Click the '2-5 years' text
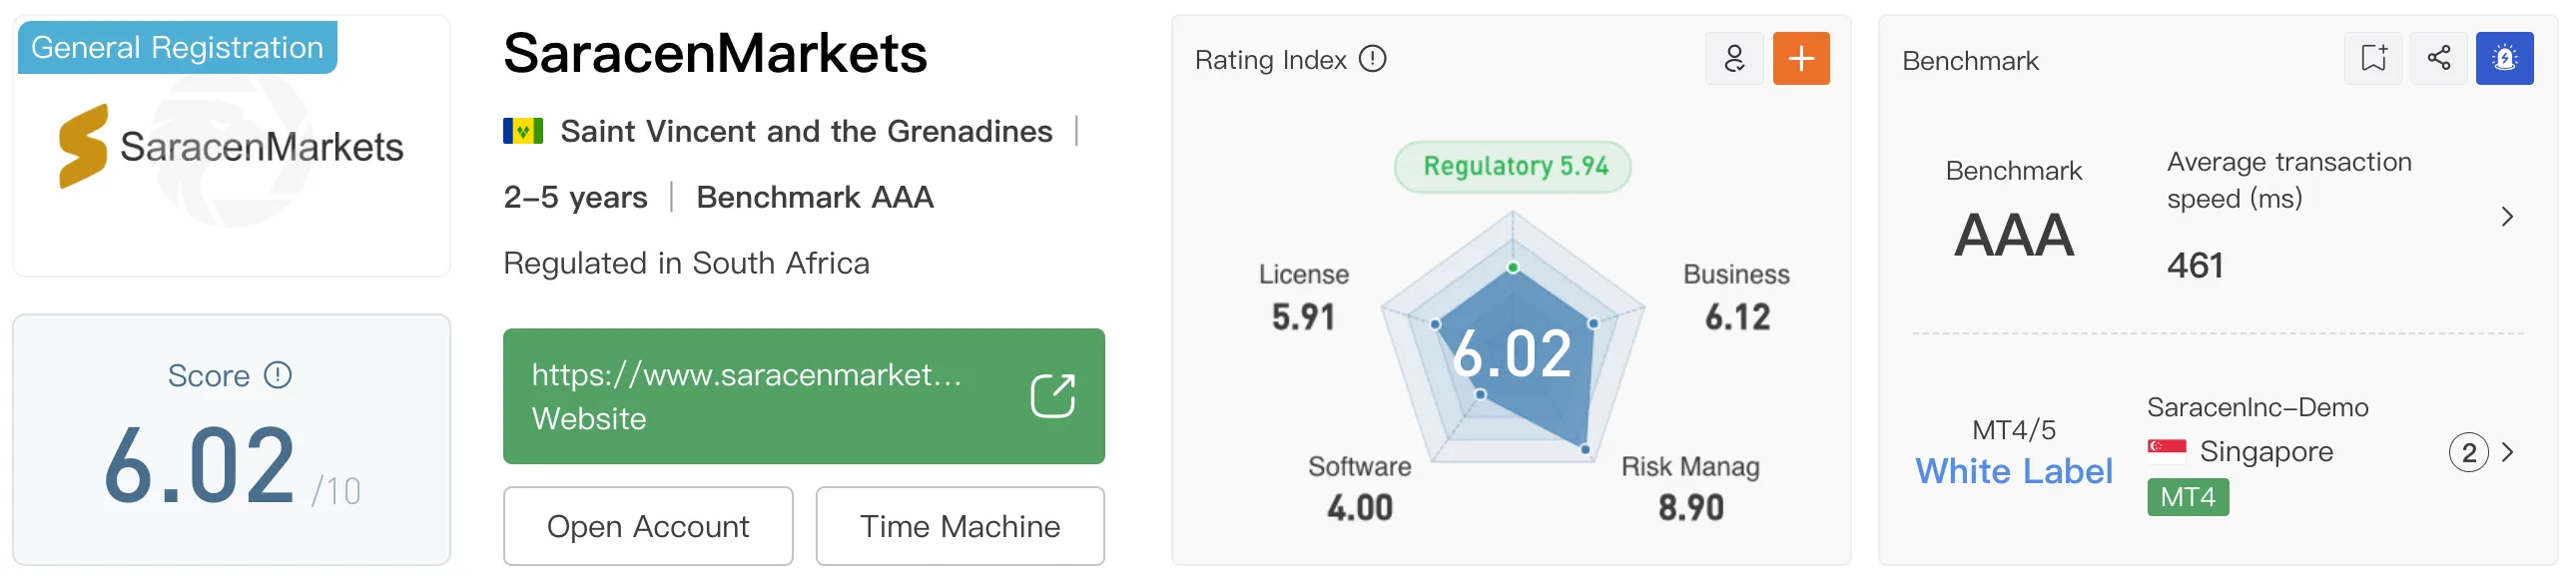 pyautogui.click(x=575, y=197)
